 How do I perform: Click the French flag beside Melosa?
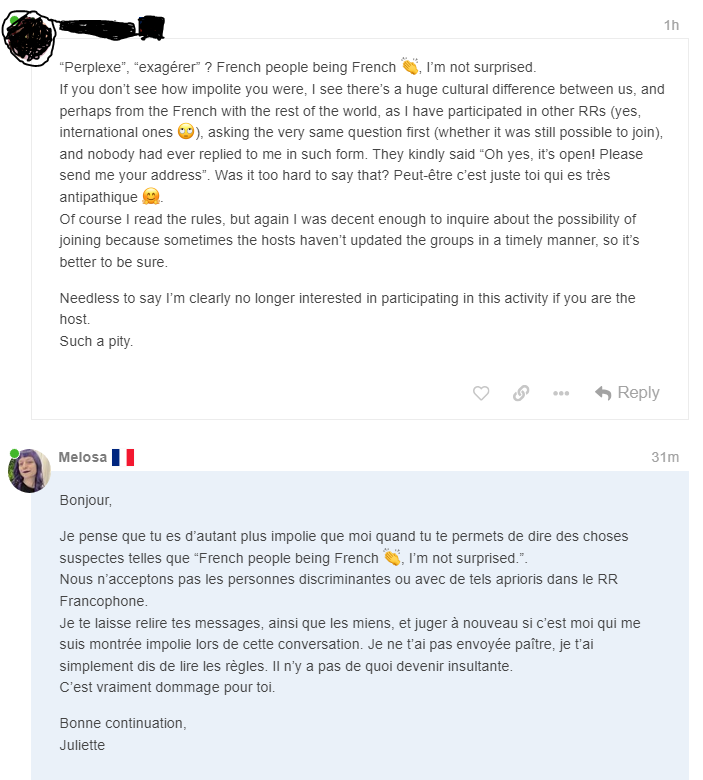(123, 457)
